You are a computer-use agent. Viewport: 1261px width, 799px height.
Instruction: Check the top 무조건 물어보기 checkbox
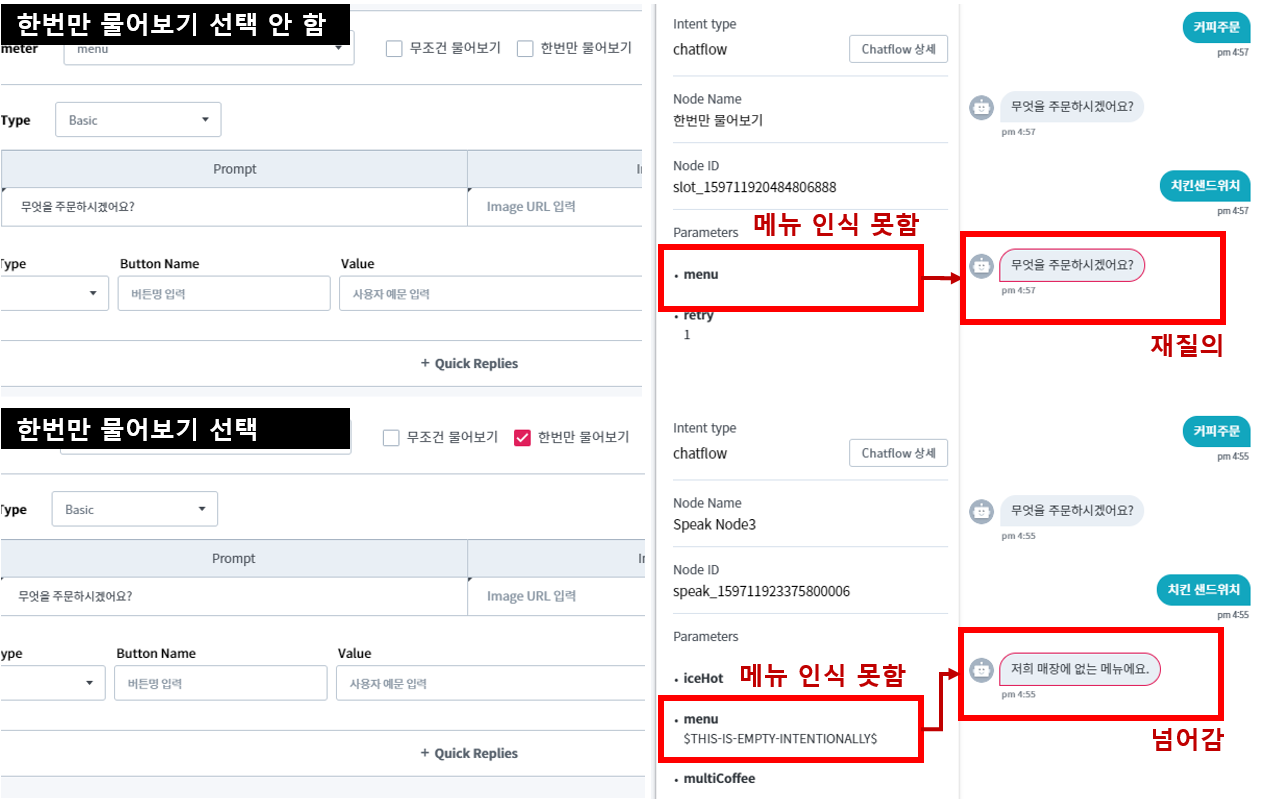point(394,48)
